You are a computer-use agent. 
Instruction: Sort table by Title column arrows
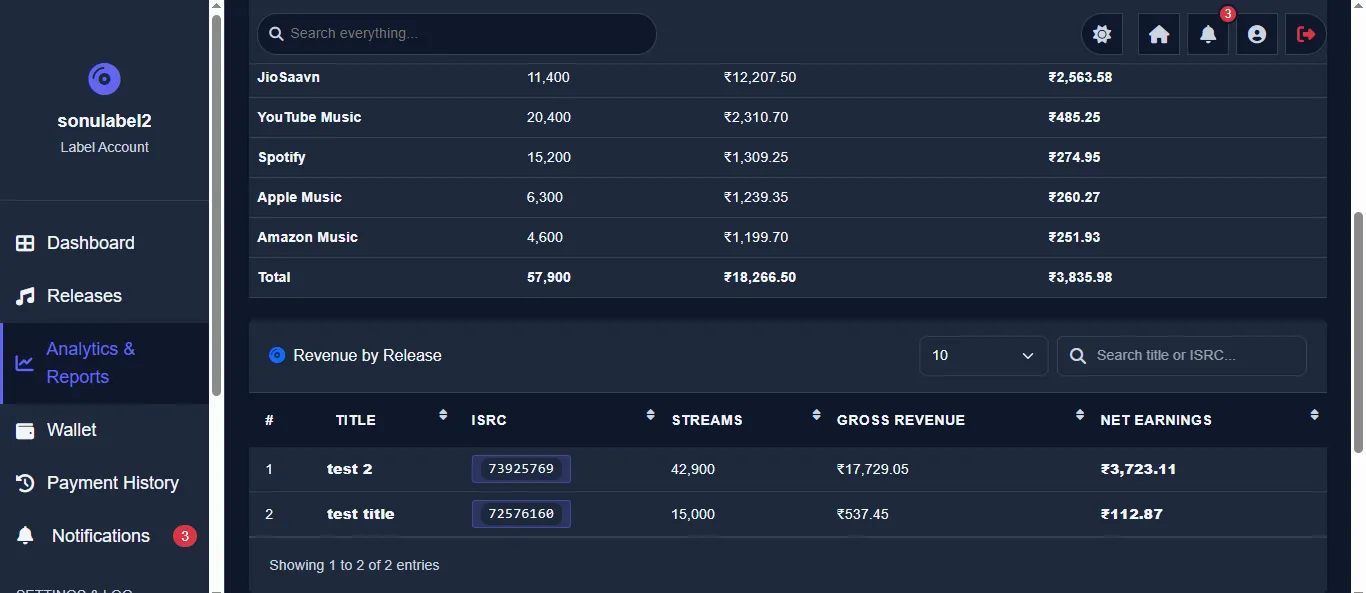point(443,414)
